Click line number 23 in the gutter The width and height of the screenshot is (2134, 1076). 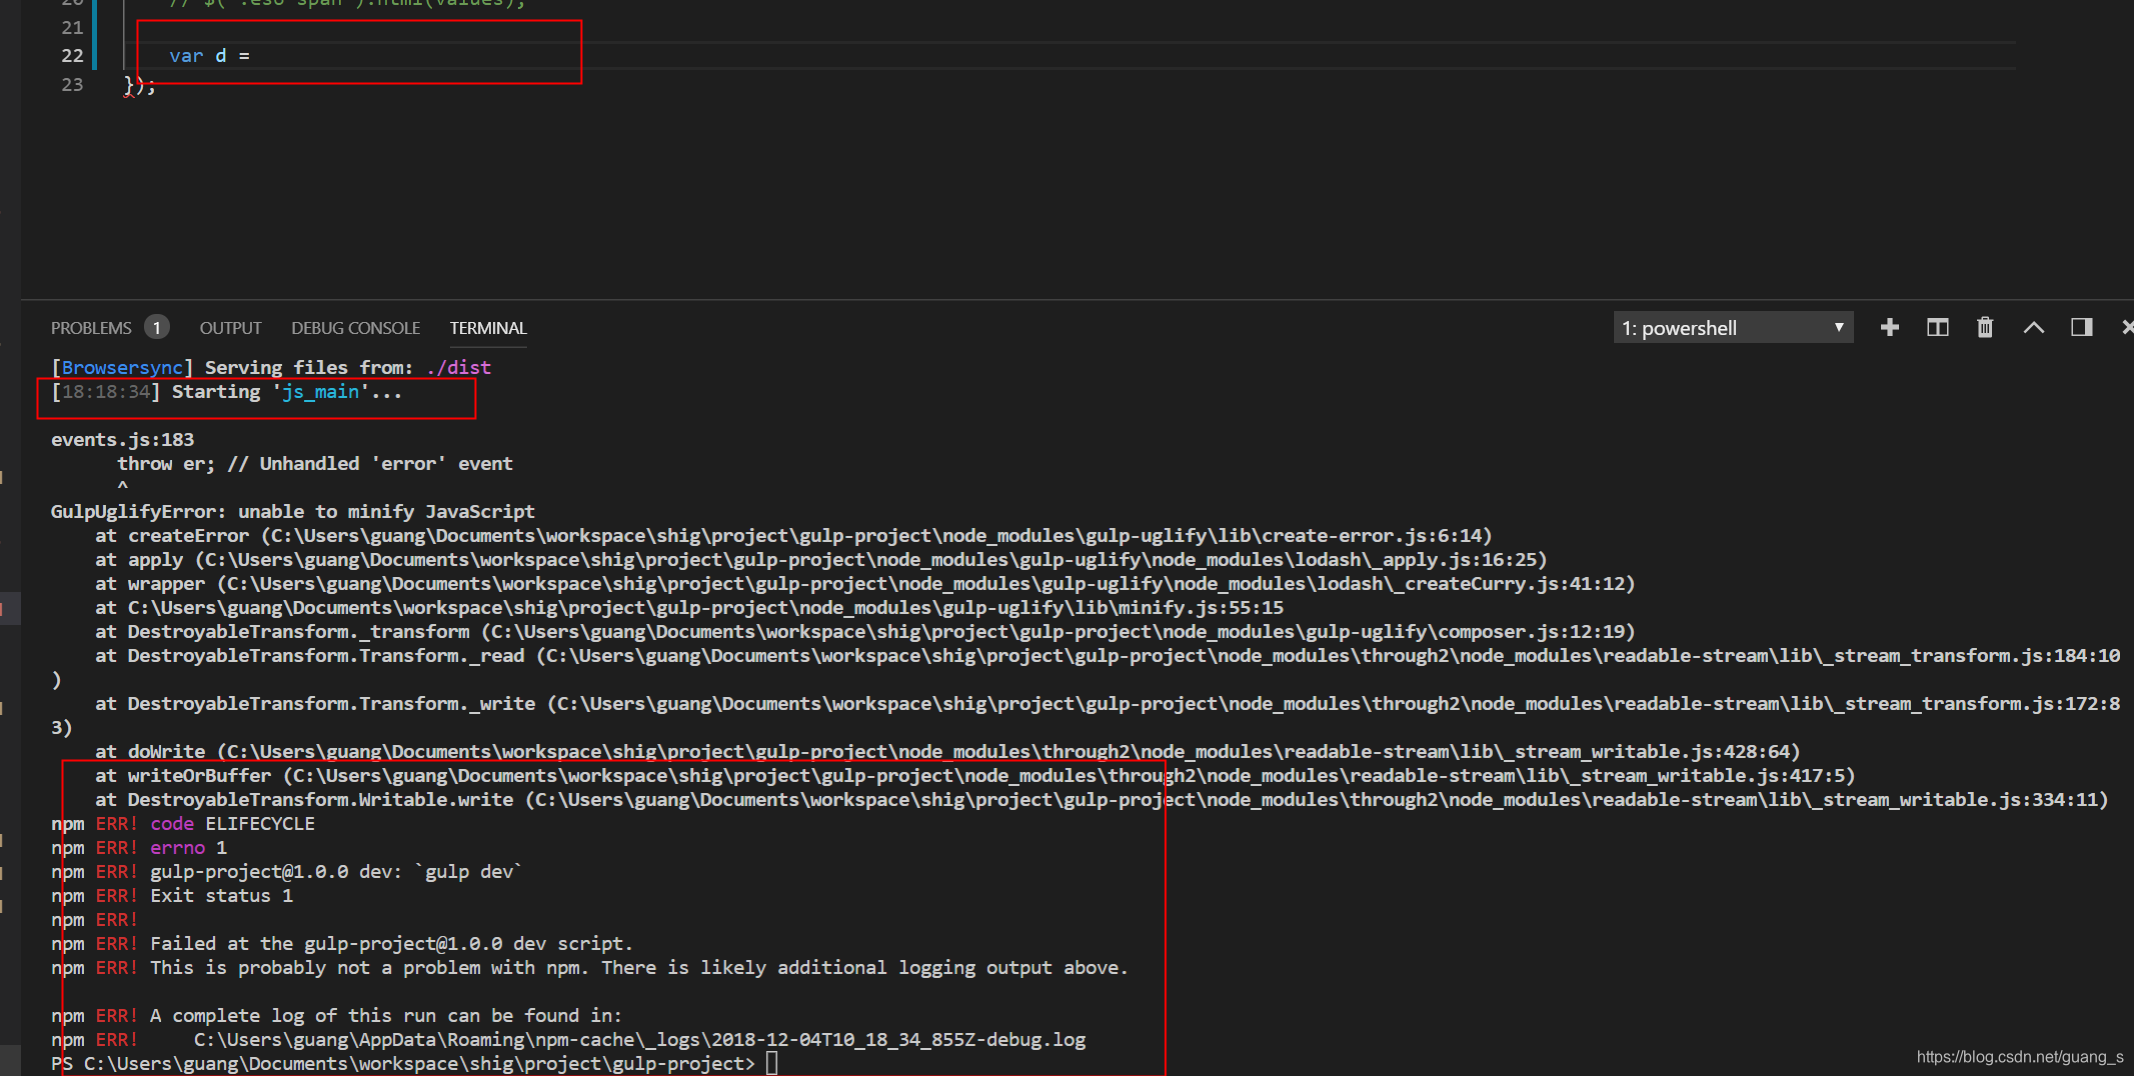pyautogui.click(x=72, y=84)
